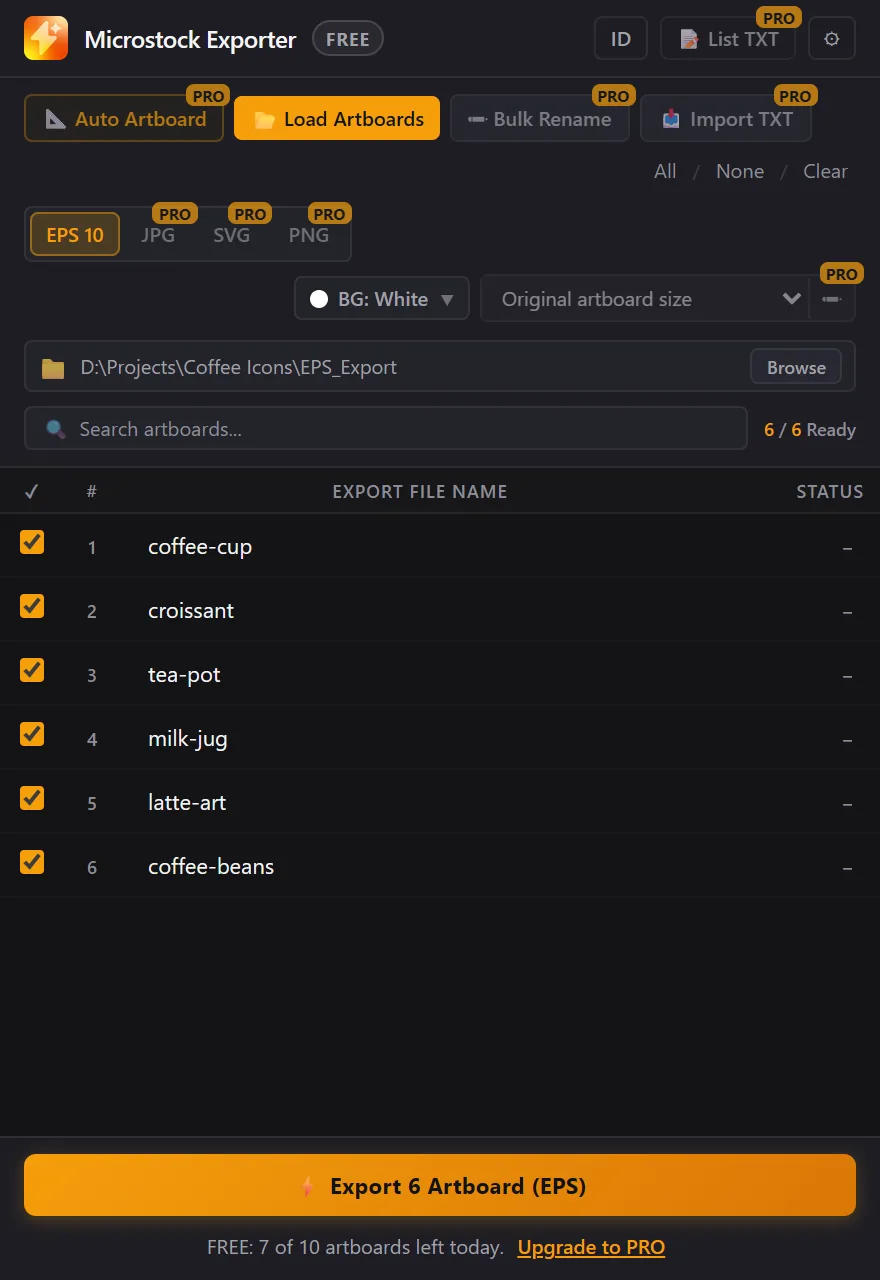880x1280 pixels.
Task: Click the PRO badge on Auto Artboard
Action: pos(208,97)
